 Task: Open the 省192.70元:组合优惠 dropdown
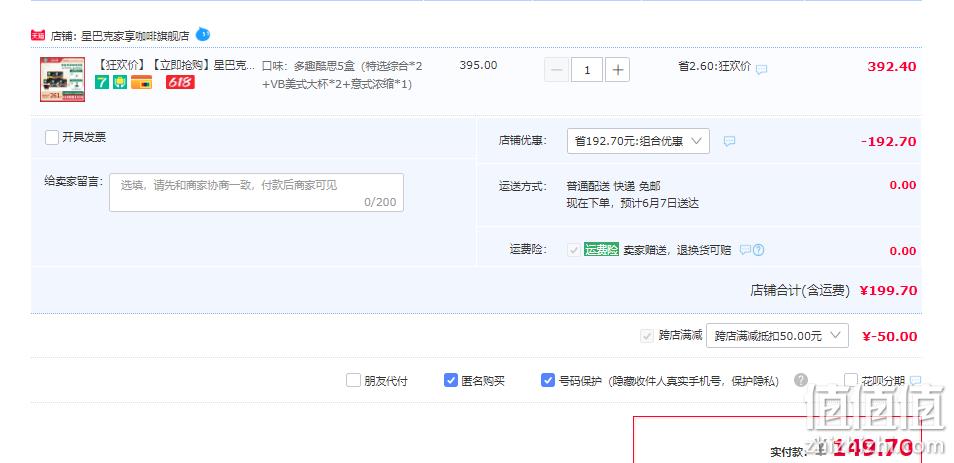coord(638,141)
